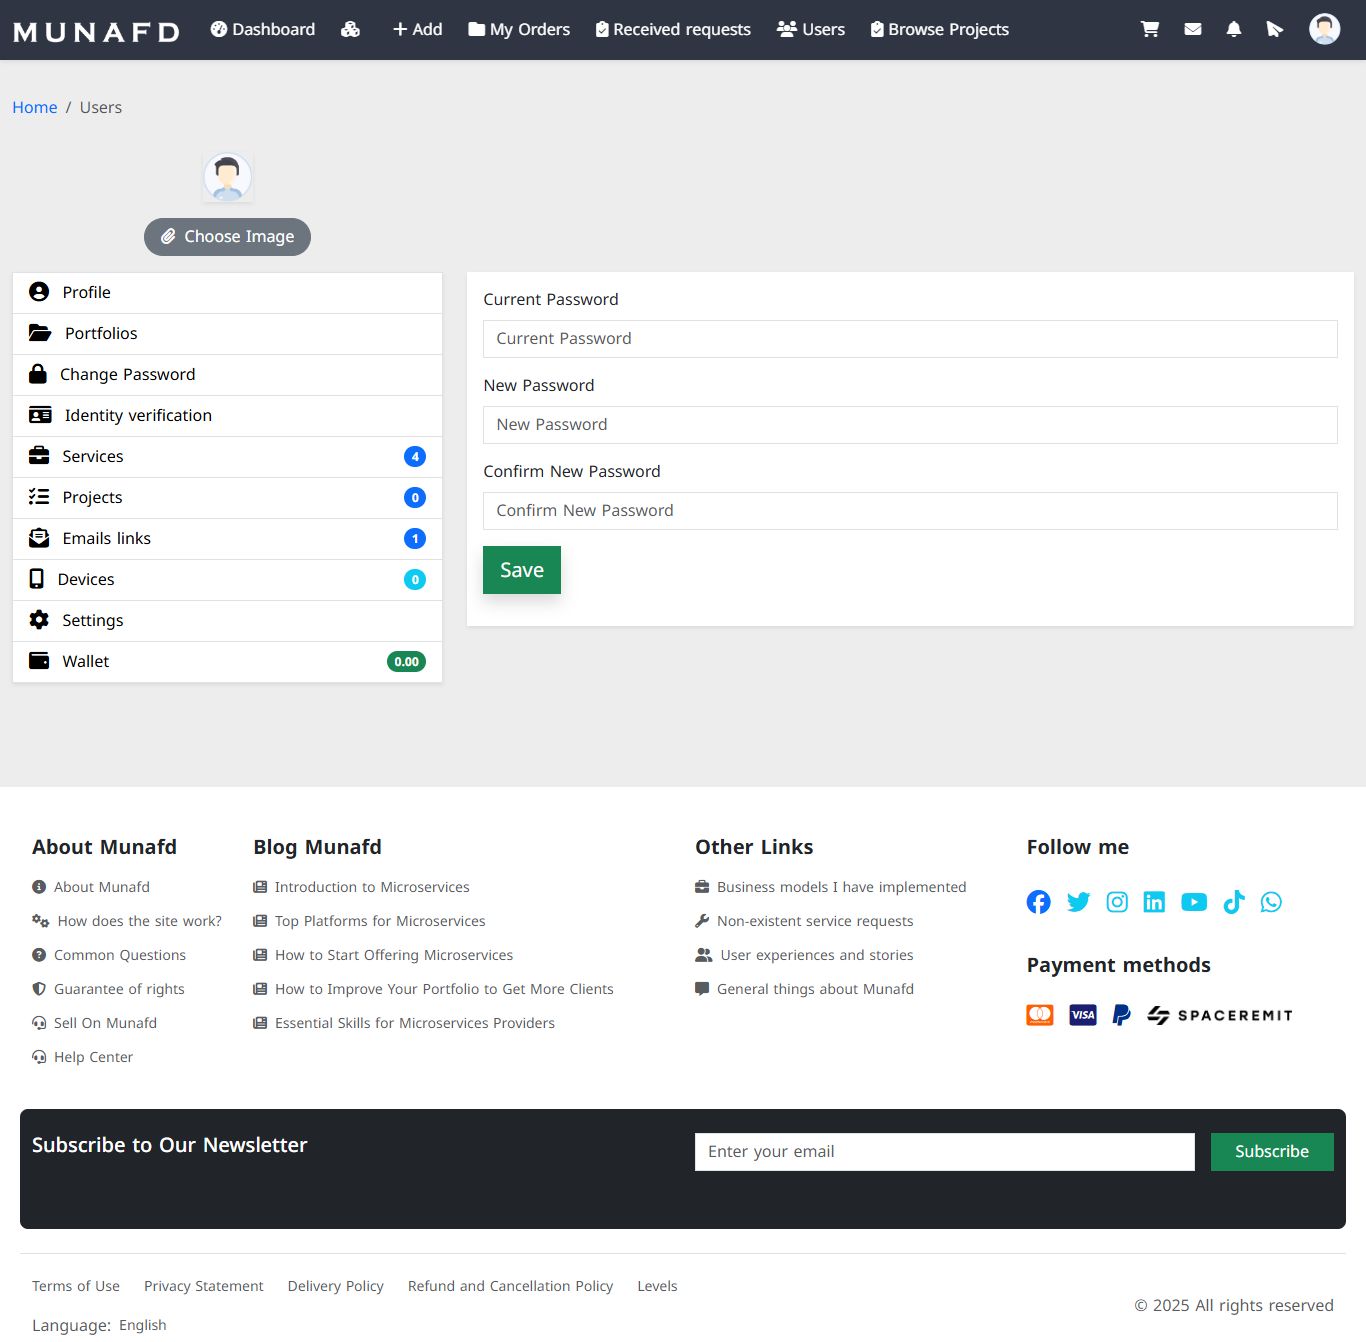Open the Refund and Cancellation Policy link
Viewport: 1366px width, 1342px height.
(510, 1286)
